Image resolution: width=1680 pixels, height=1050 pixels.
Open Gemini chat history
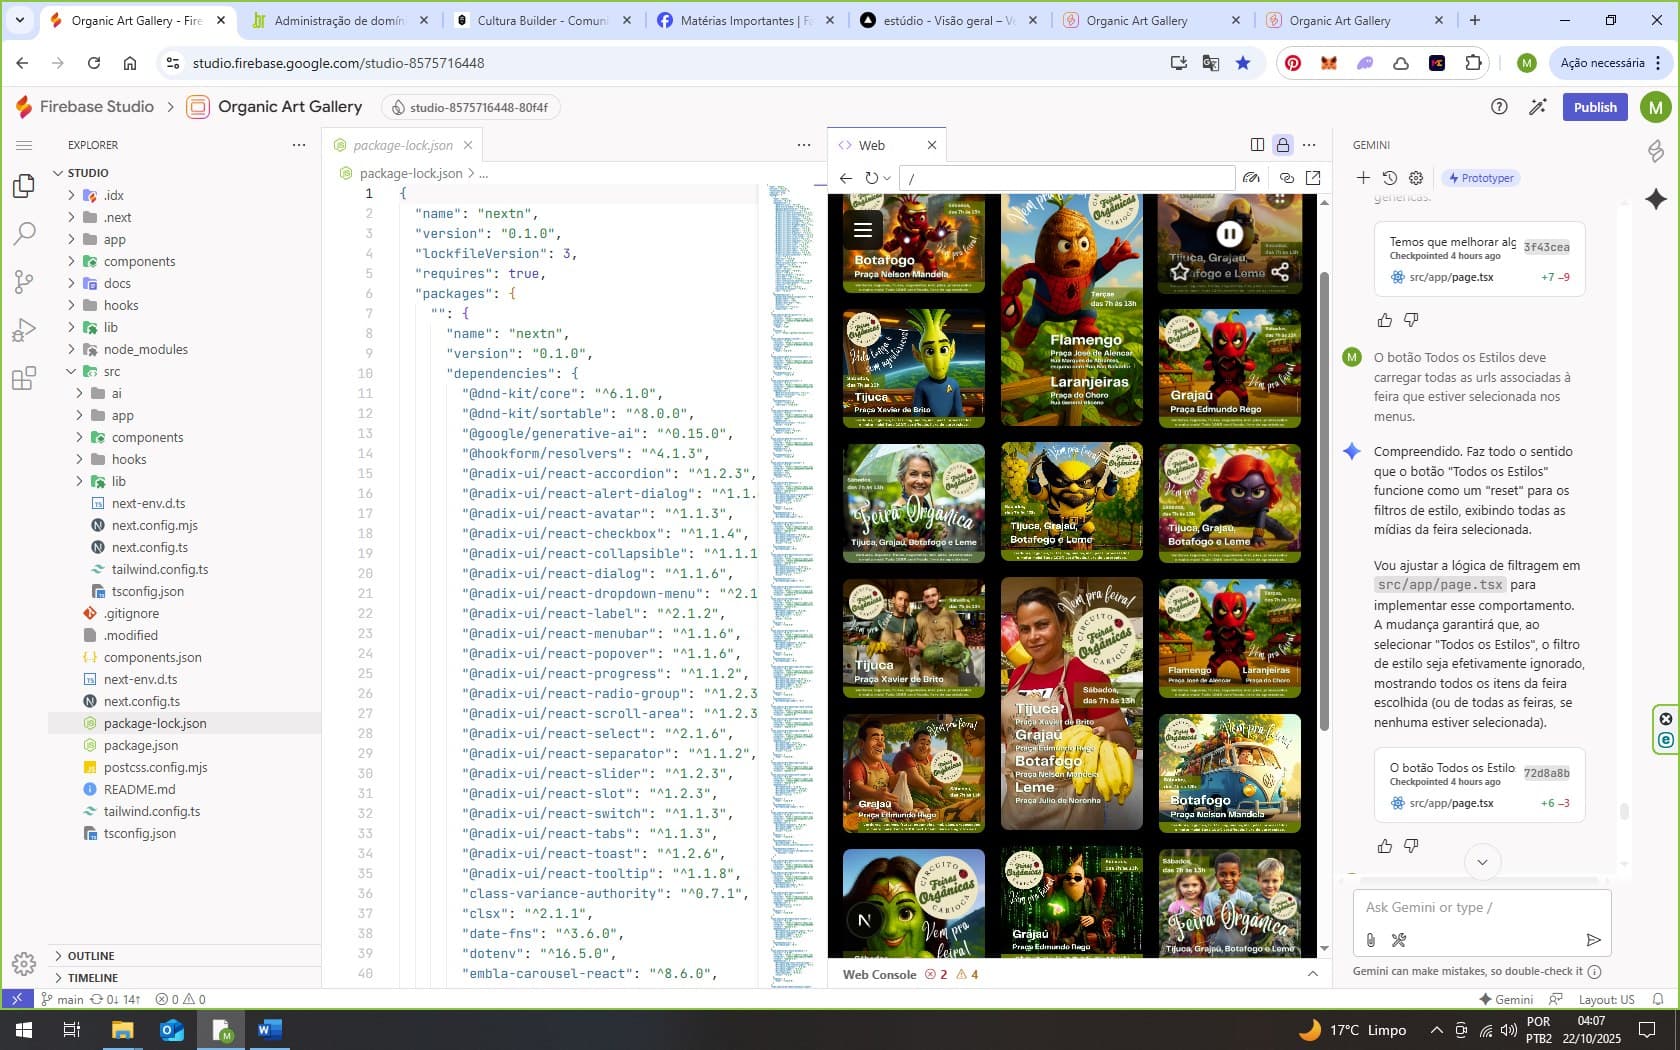(1390, 178)
